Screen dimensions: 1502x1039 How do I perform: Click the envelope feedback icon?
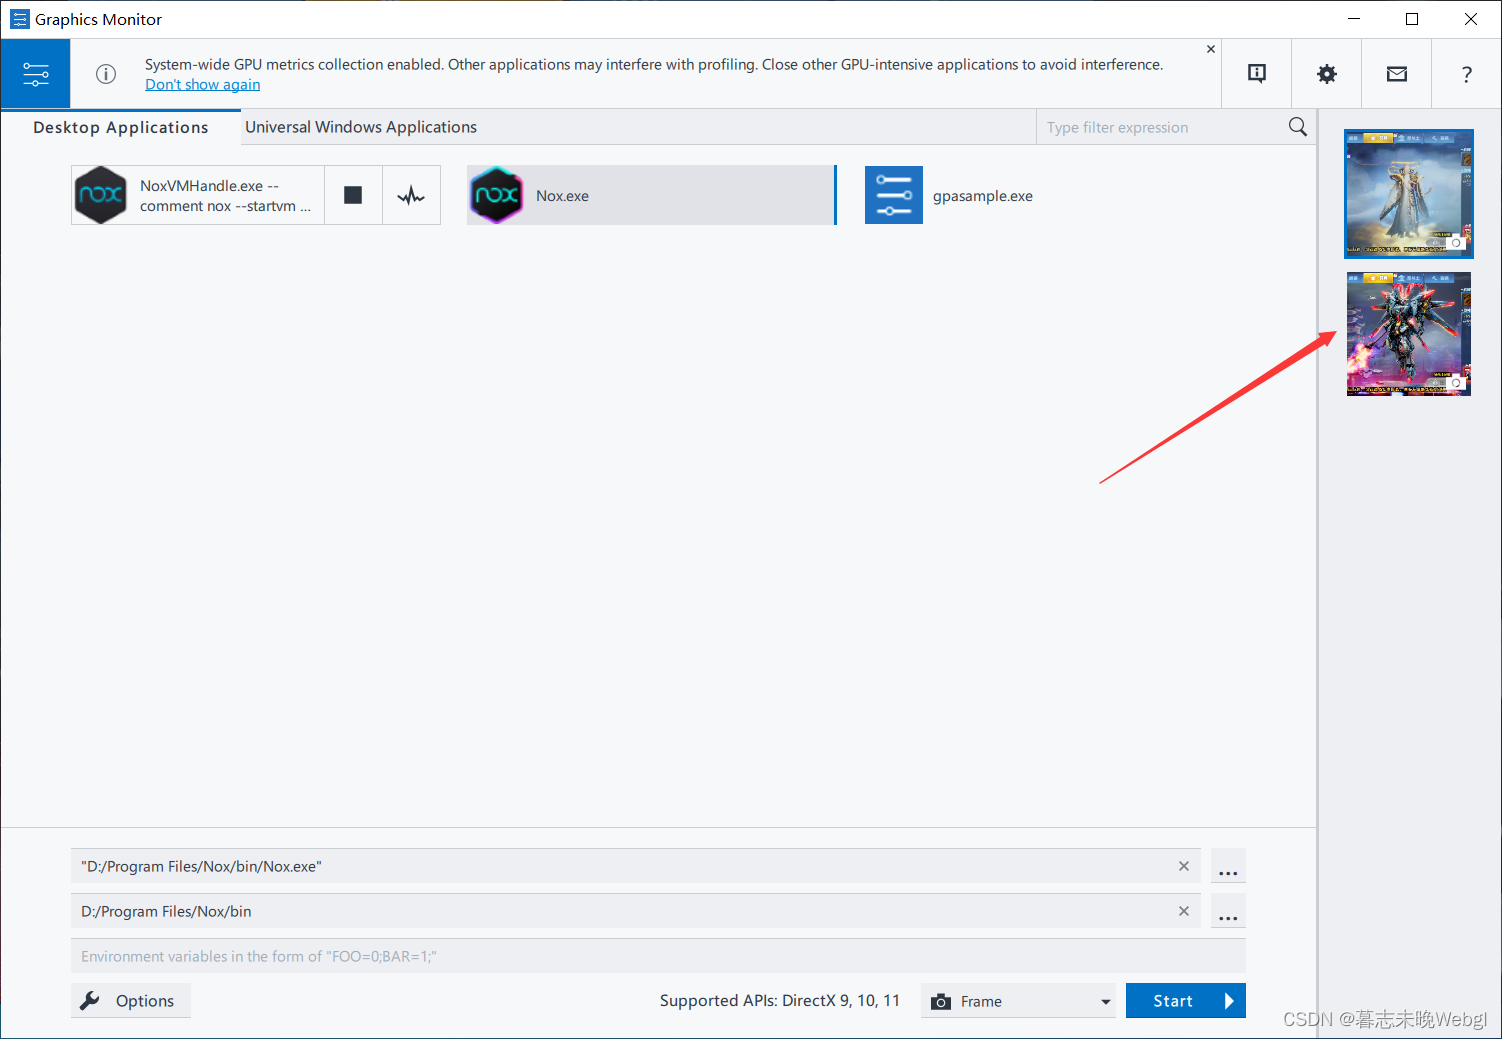[x=1397, y=74]
